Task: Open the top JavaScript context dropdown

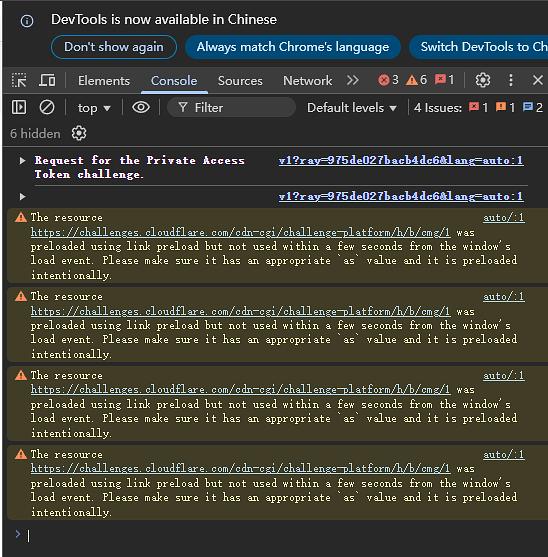Action: [94, 108]
